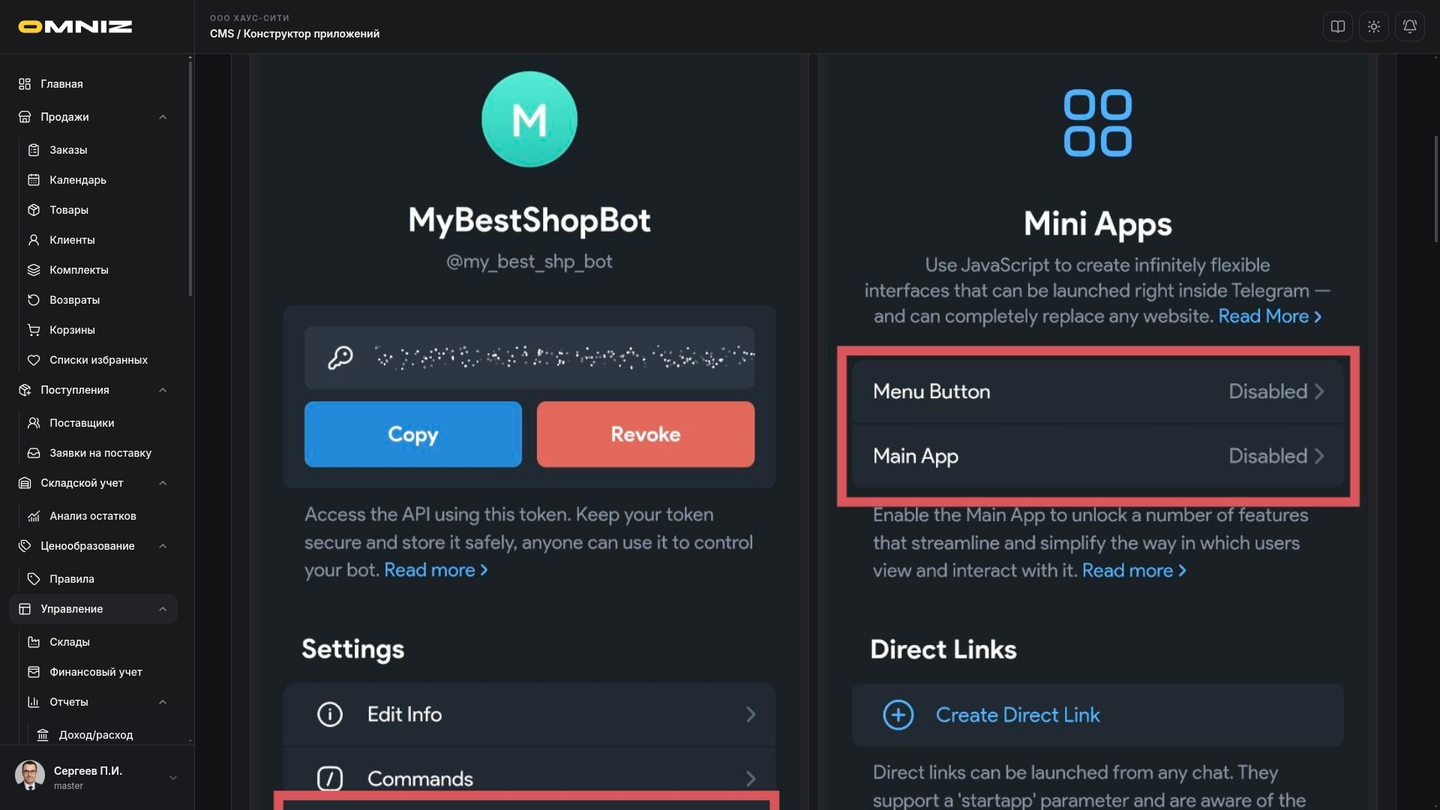Open the user menu chevron beside Сергеев П.И.

[x=173, y=778]
